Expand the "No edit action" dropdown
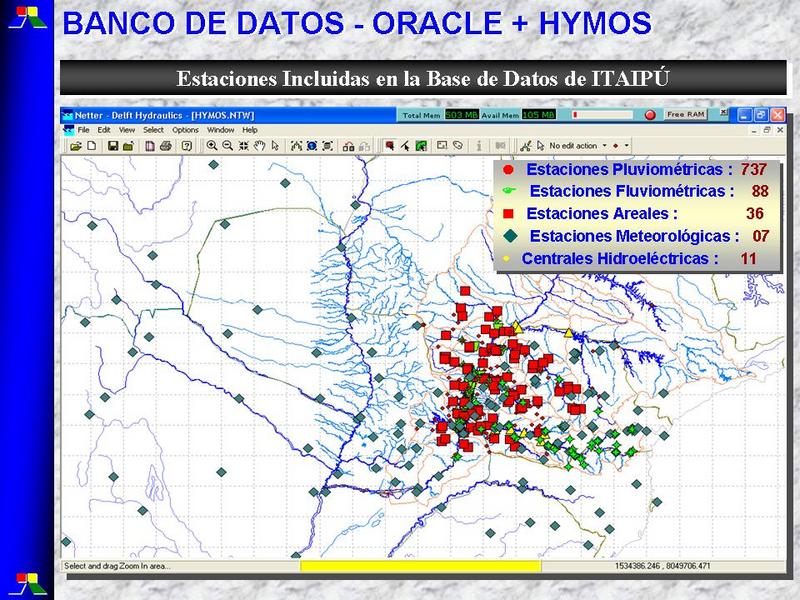This screenshot has height=600, width=800. 603,145
